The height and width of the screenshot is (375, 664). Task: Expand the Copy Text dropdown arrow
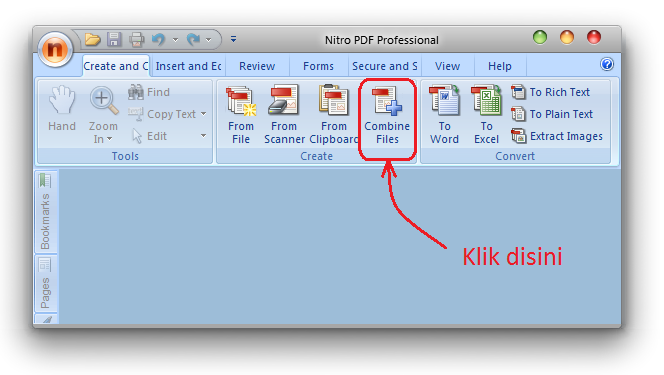tap(204, 114)
